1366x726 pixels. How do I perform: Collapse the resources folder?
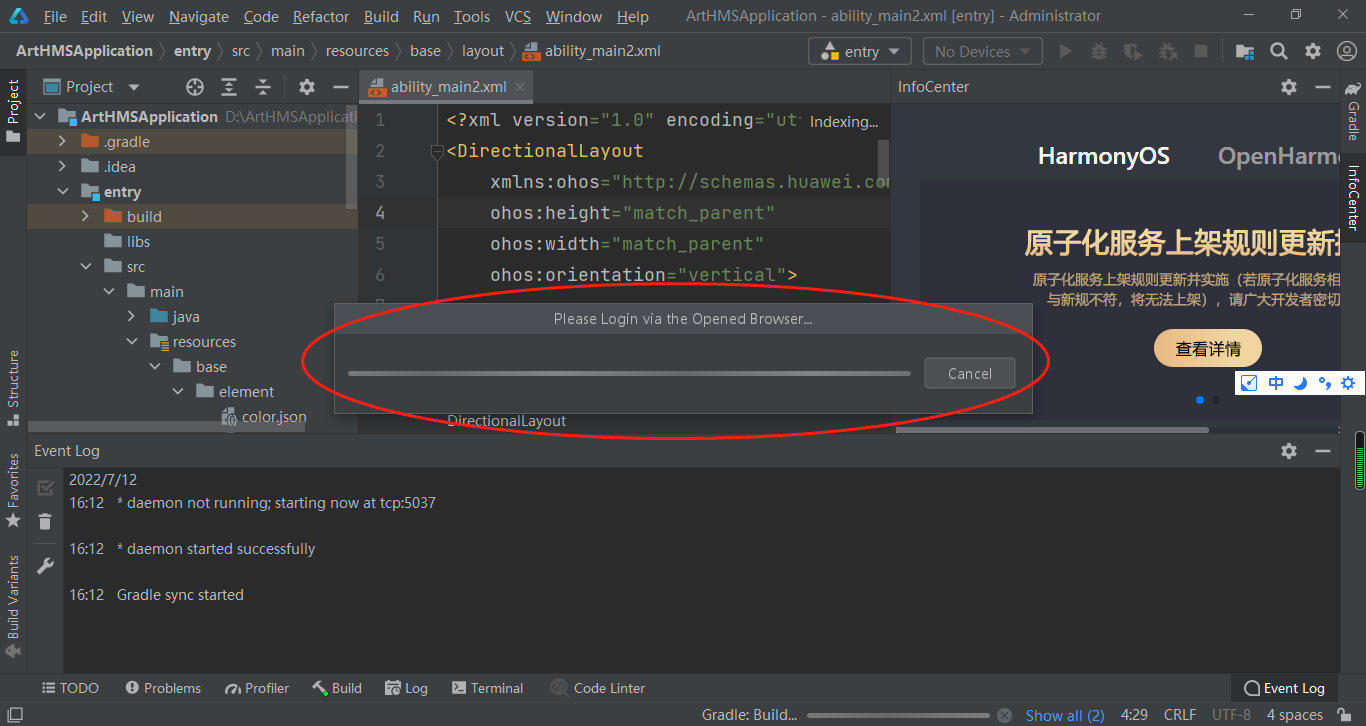pyautogui.click(x=131, y=342)
